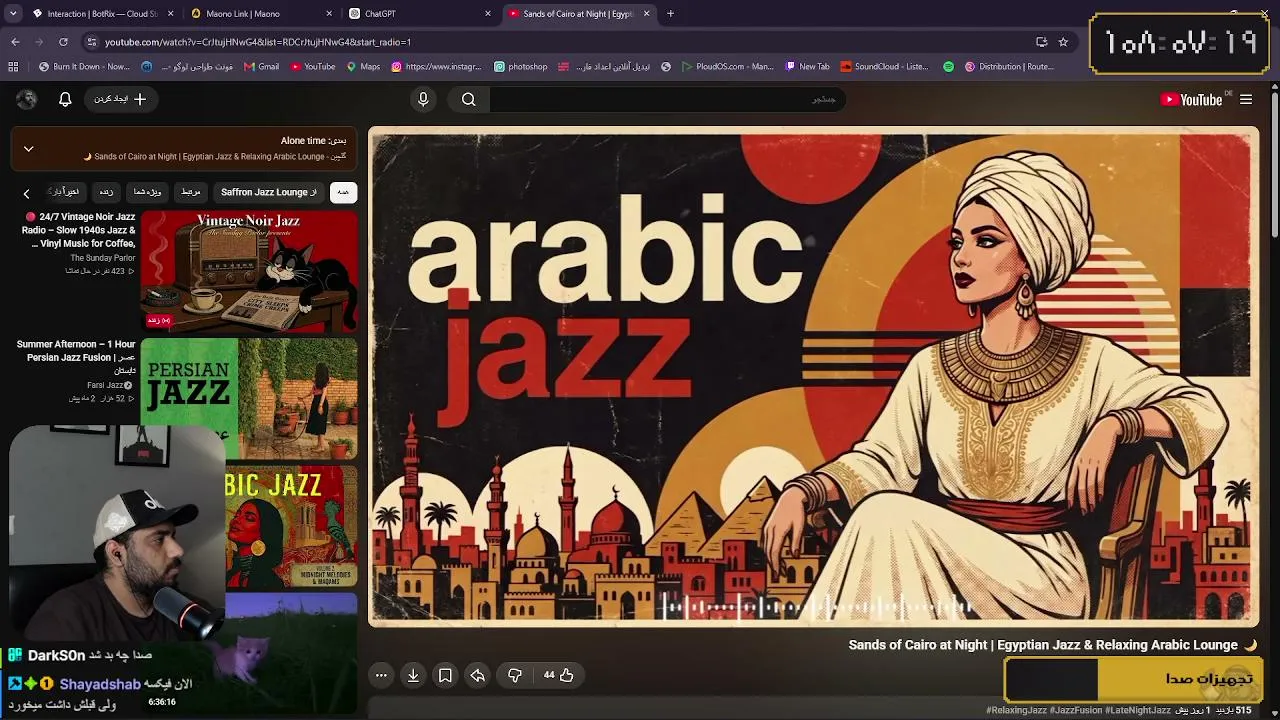Switch to the Maono Link tab

261,14
